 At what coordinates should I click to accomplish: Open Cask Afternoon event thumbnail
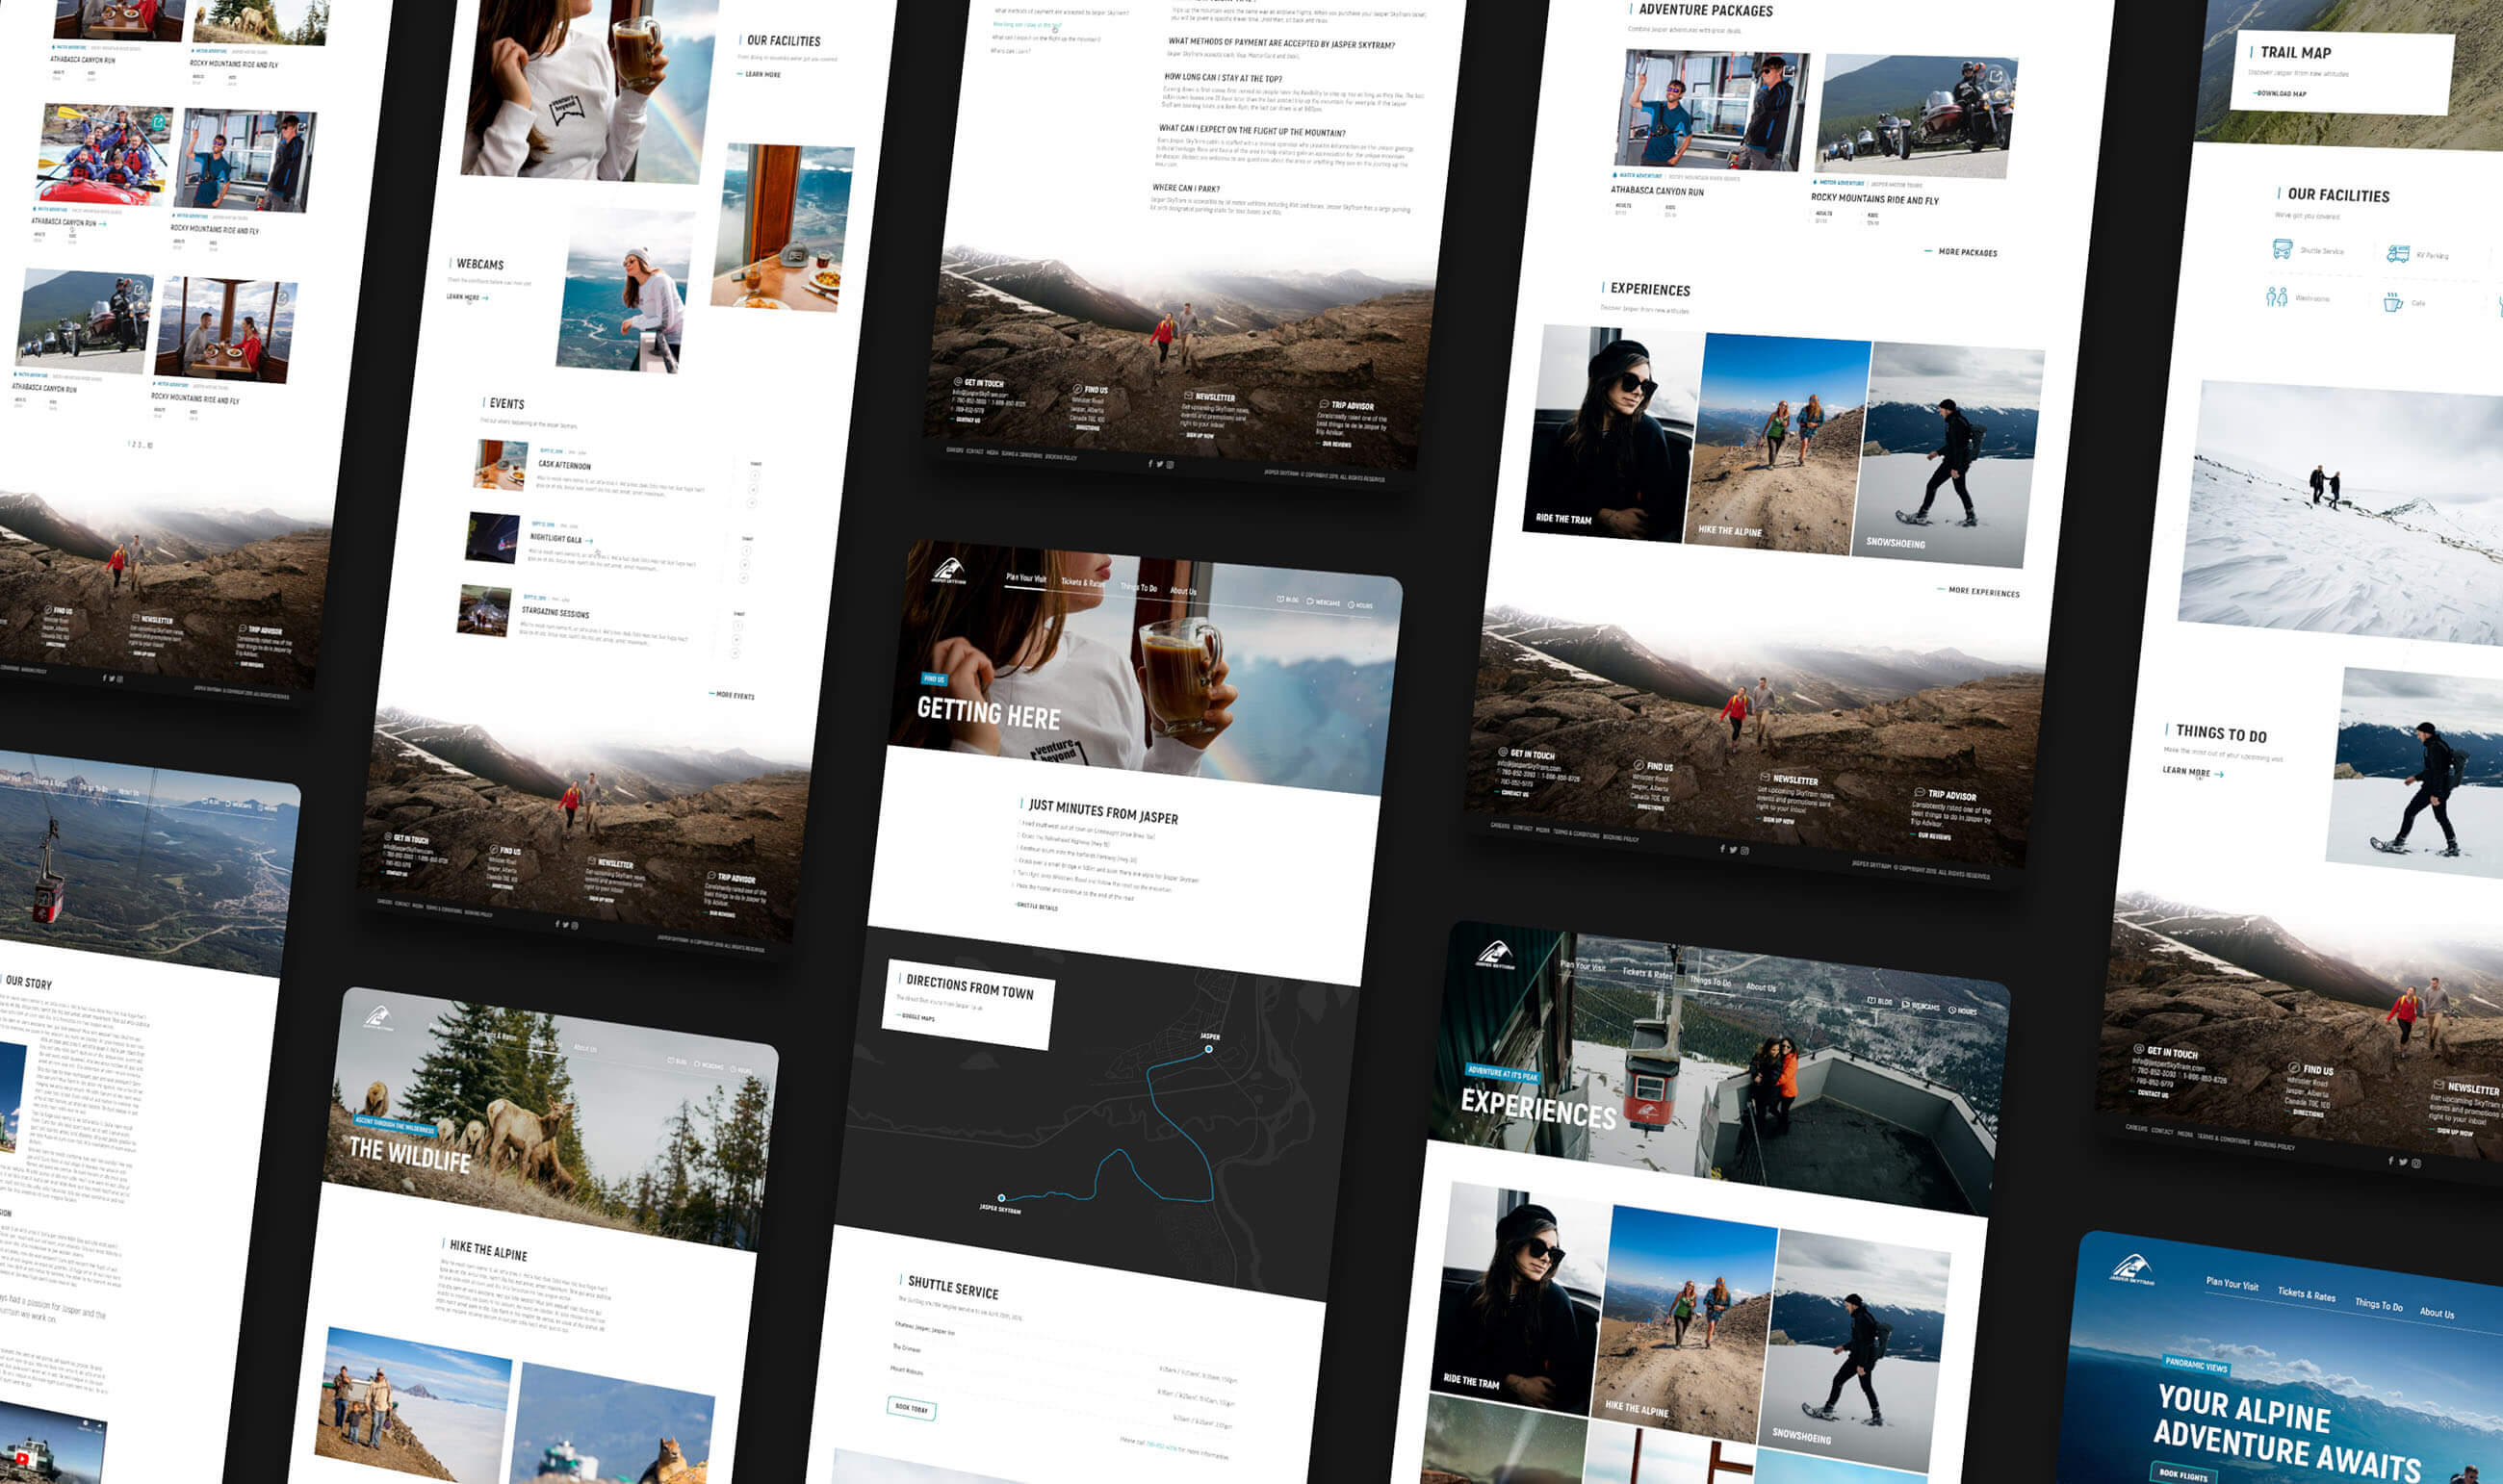click(x=500, y=465)
